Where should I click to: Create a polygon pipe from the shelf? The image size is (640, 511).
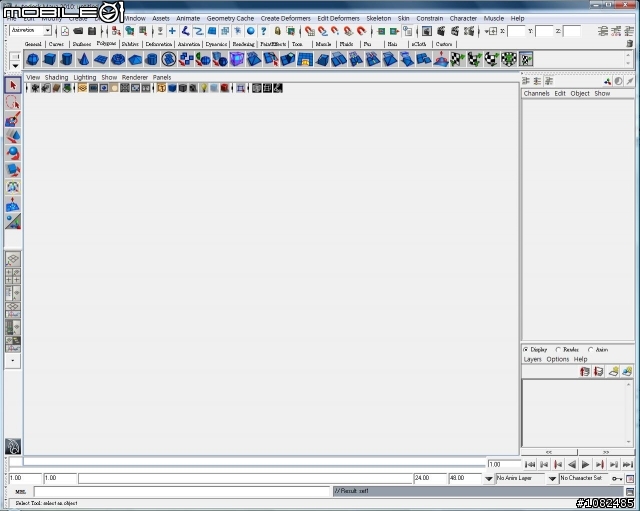(x=151, y=60)
